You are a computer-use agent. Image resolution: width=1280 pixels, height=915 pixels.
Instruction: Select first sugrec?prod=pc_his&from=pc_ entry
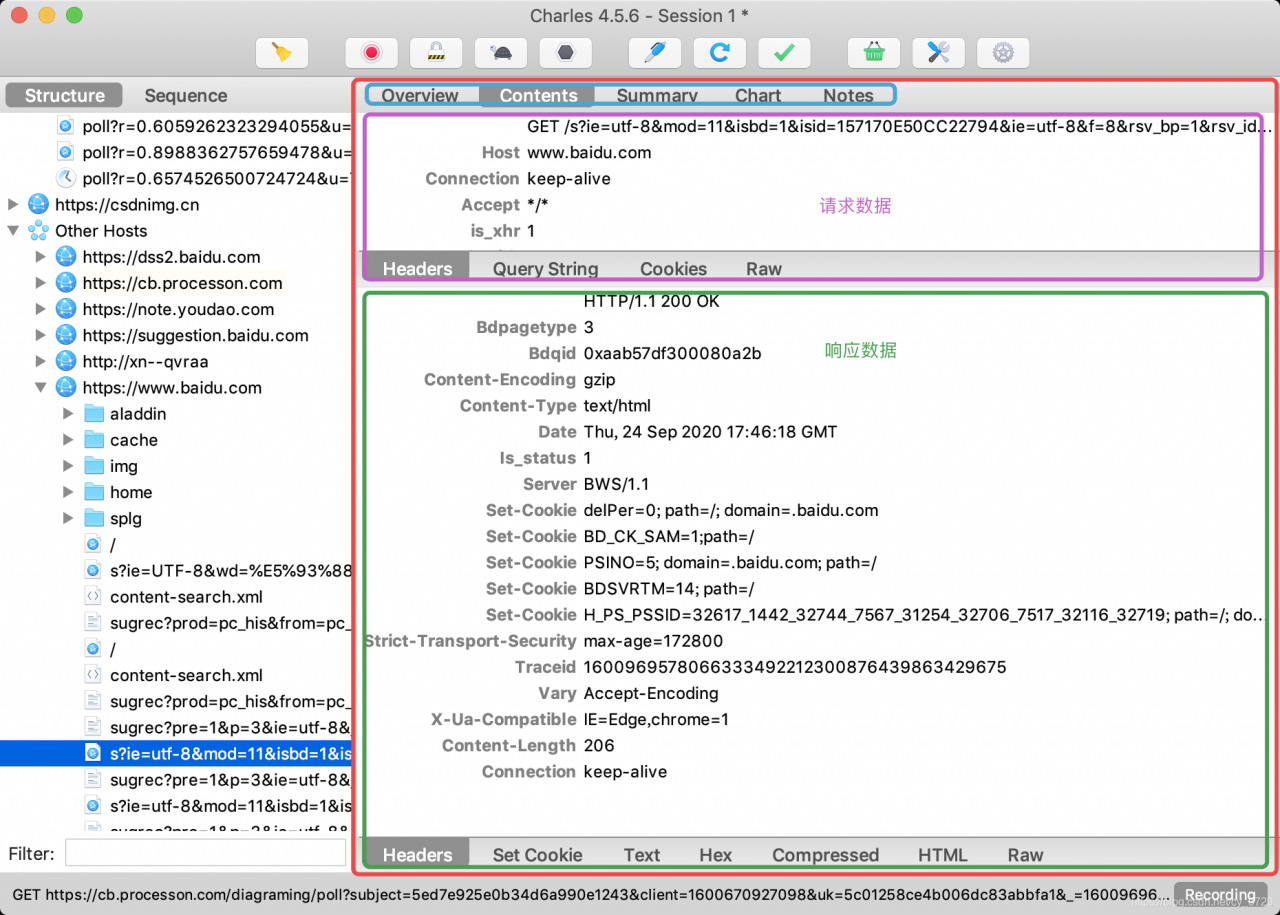coord(231,623)
